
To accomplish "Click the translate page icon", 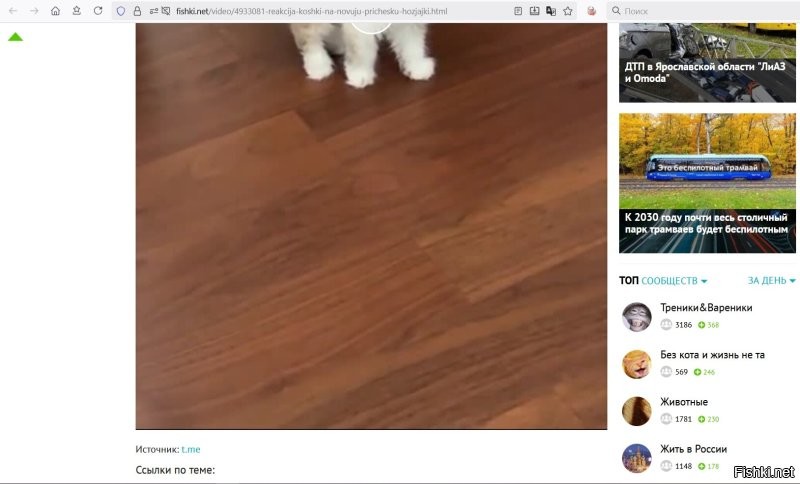I will pos(551,11).
